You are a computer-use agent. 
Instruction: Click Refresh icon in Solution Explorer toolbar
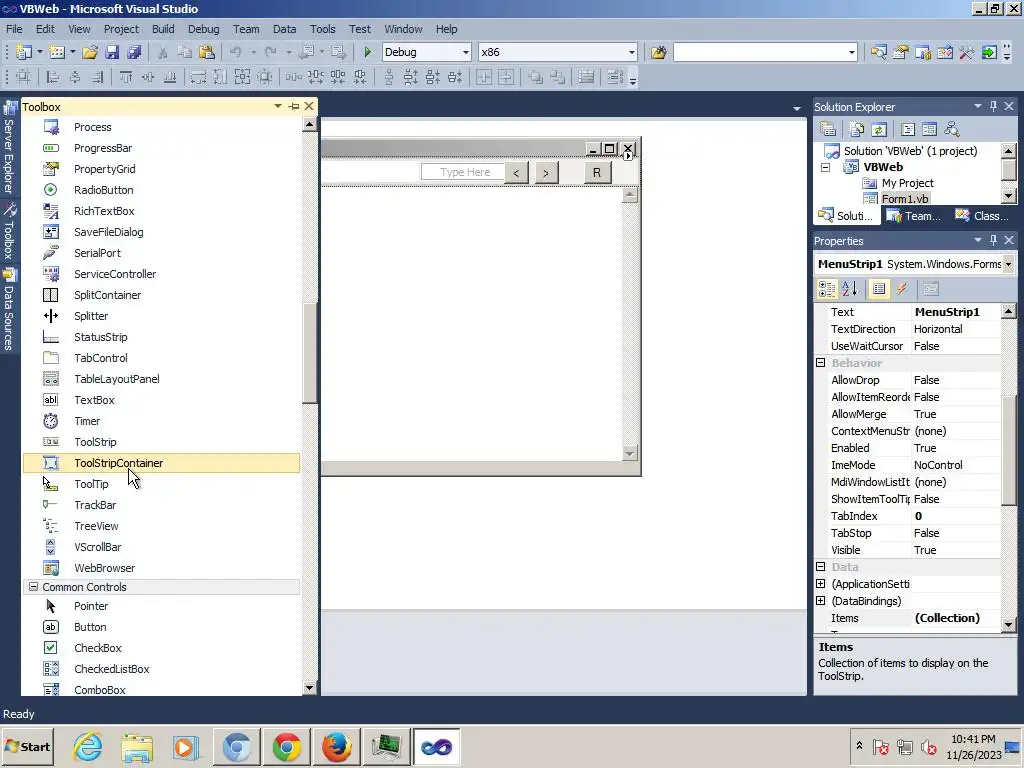[x=879, y=129]
